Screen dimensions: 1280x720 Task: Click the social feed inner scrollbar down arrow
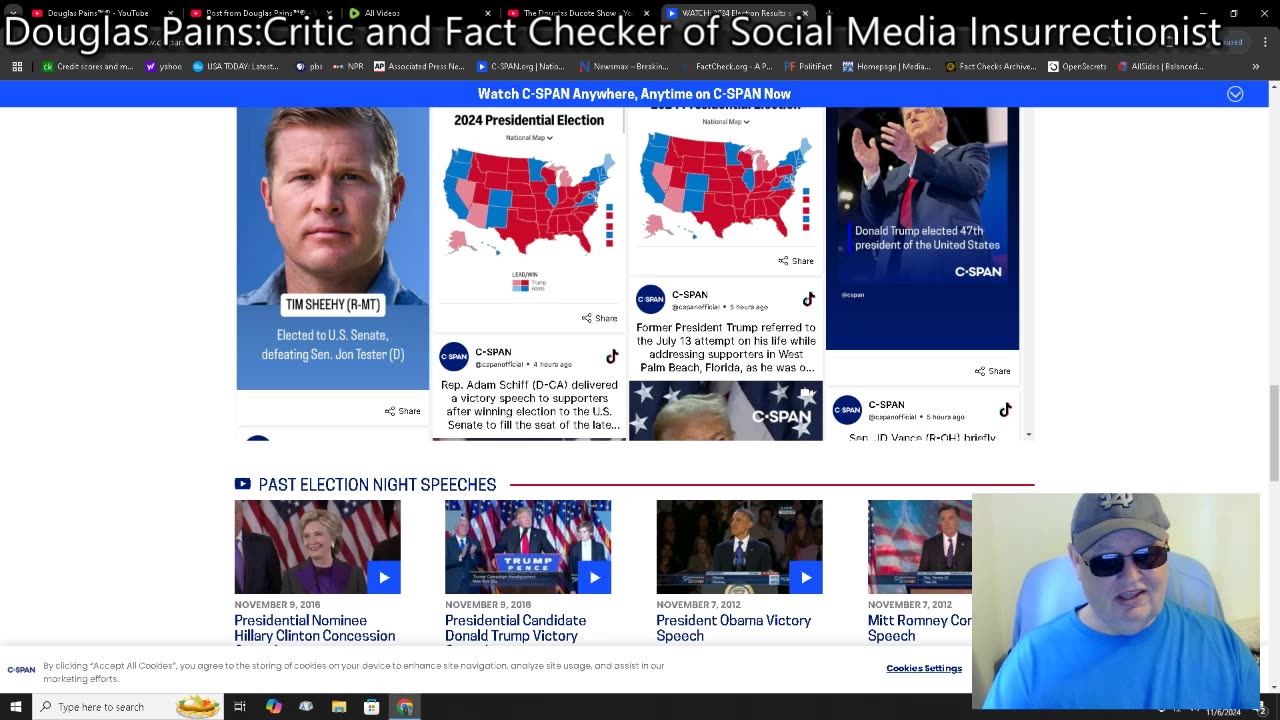[x=1029, y=435]
